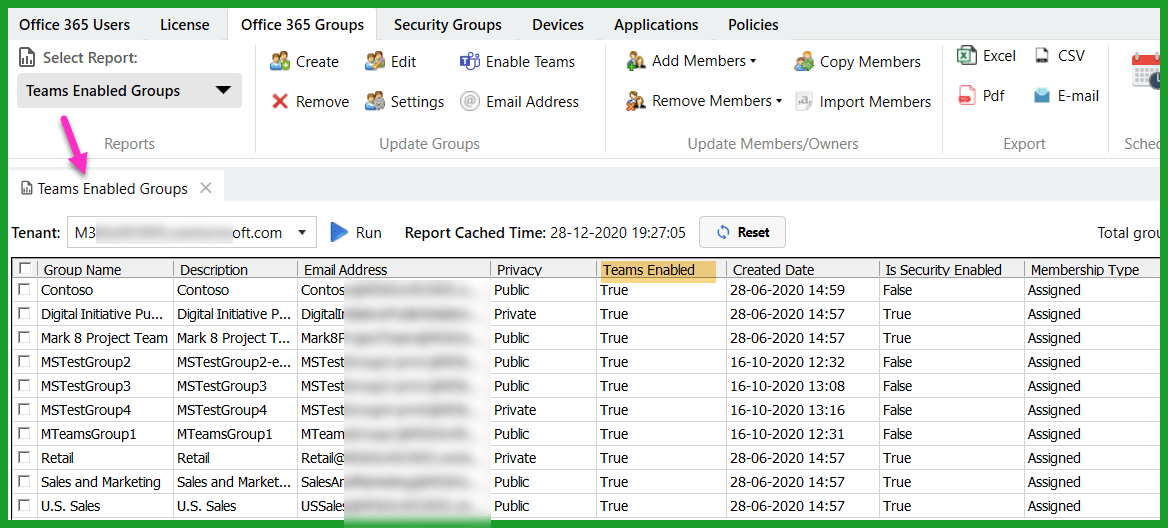Open the Add Members dropdown arrow
The image size is (1168, 528).
753,61
